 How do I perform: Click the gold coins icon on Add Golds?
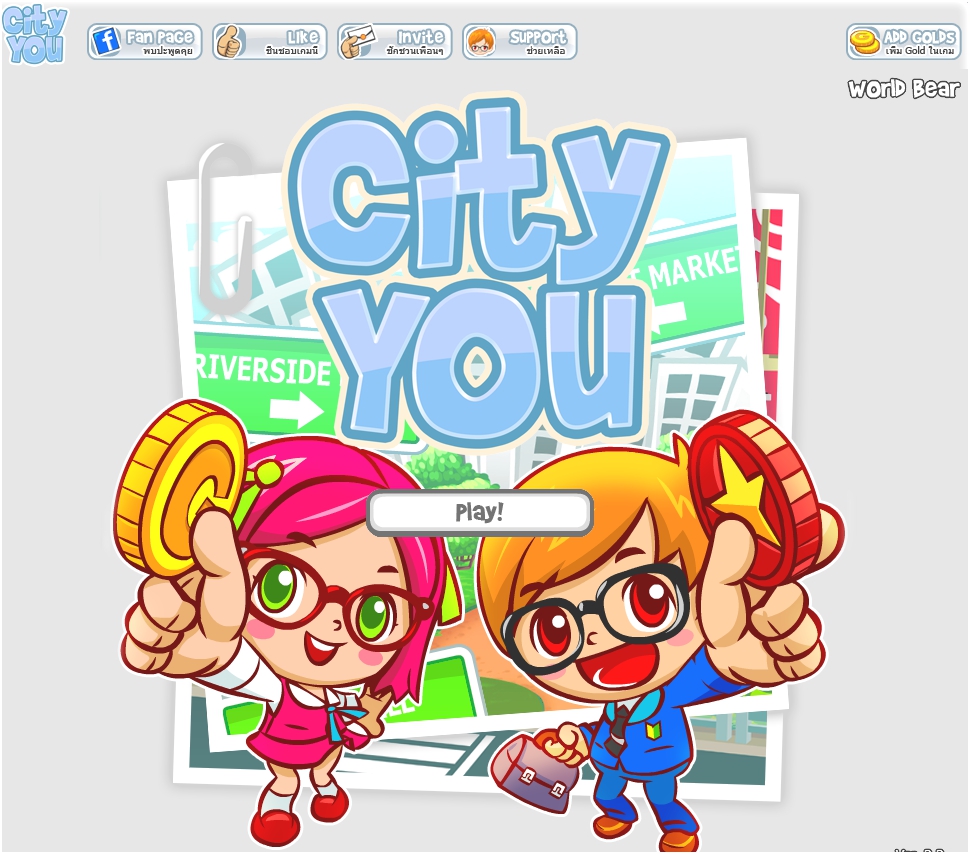point(865,41)
